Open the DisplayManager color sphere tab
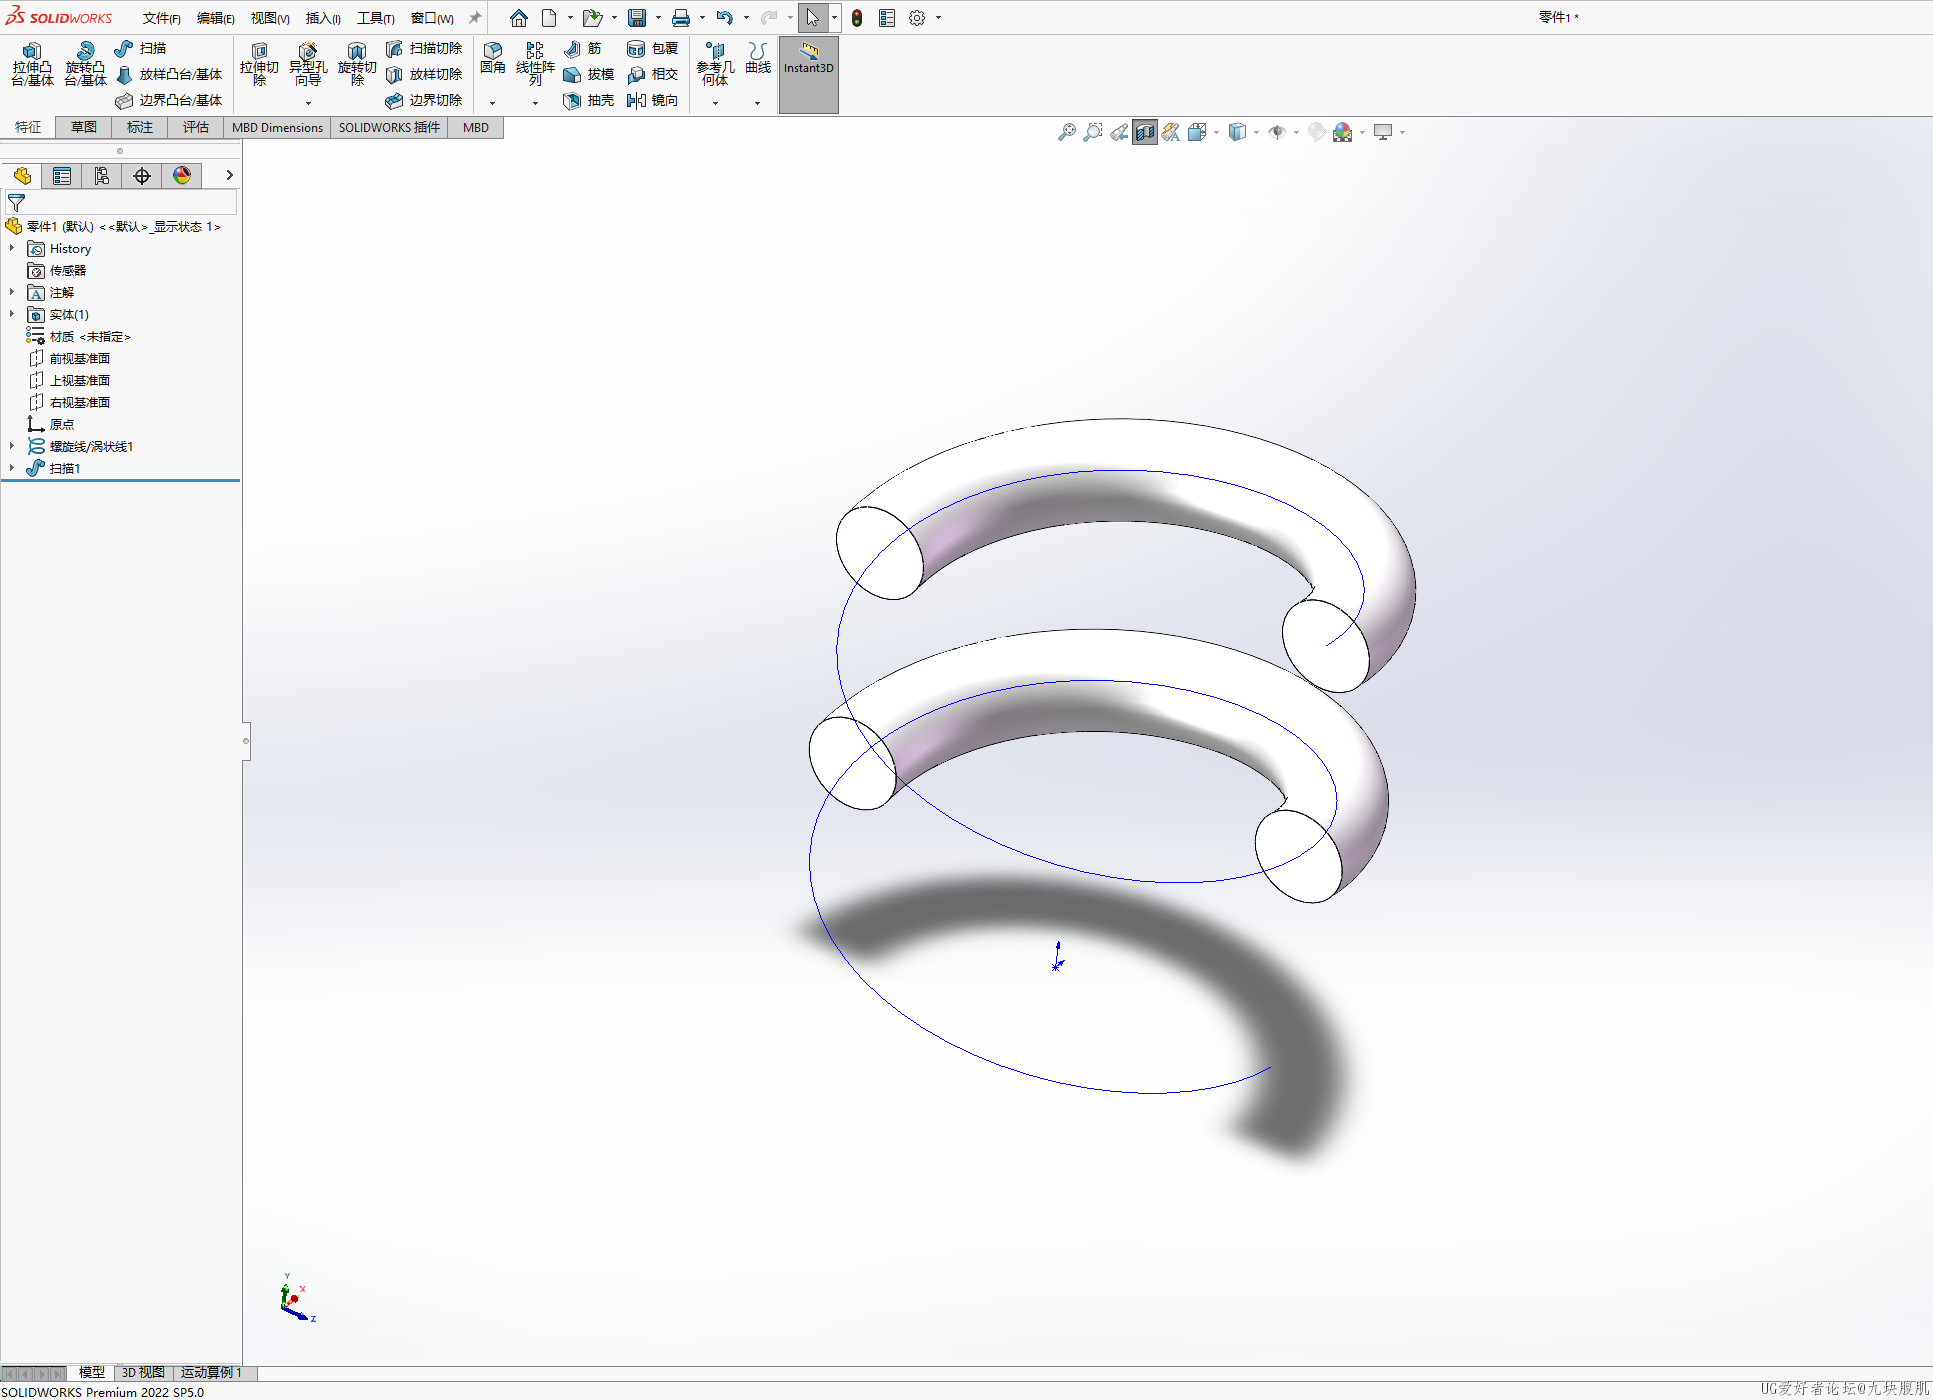This screenshot has width=1933, height=1400. pyautogui.click(x=182, y=176)
